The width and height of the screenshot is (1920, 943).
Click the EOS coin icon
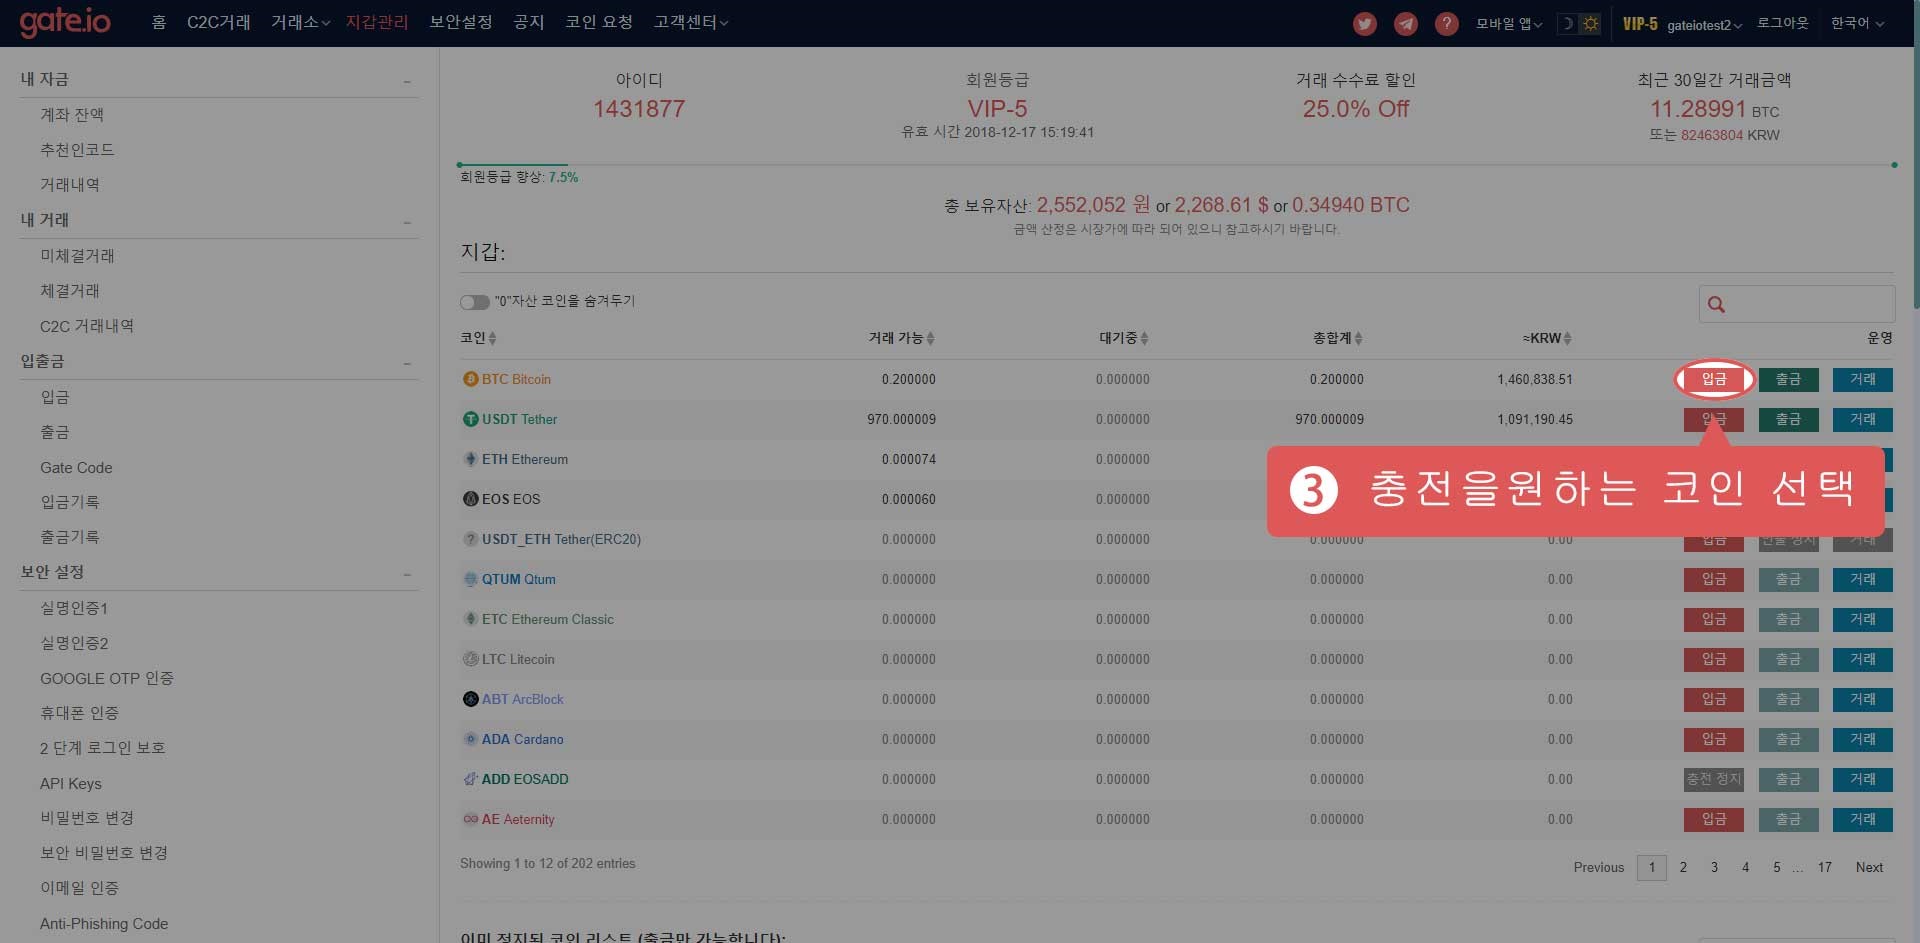point(470,499)
